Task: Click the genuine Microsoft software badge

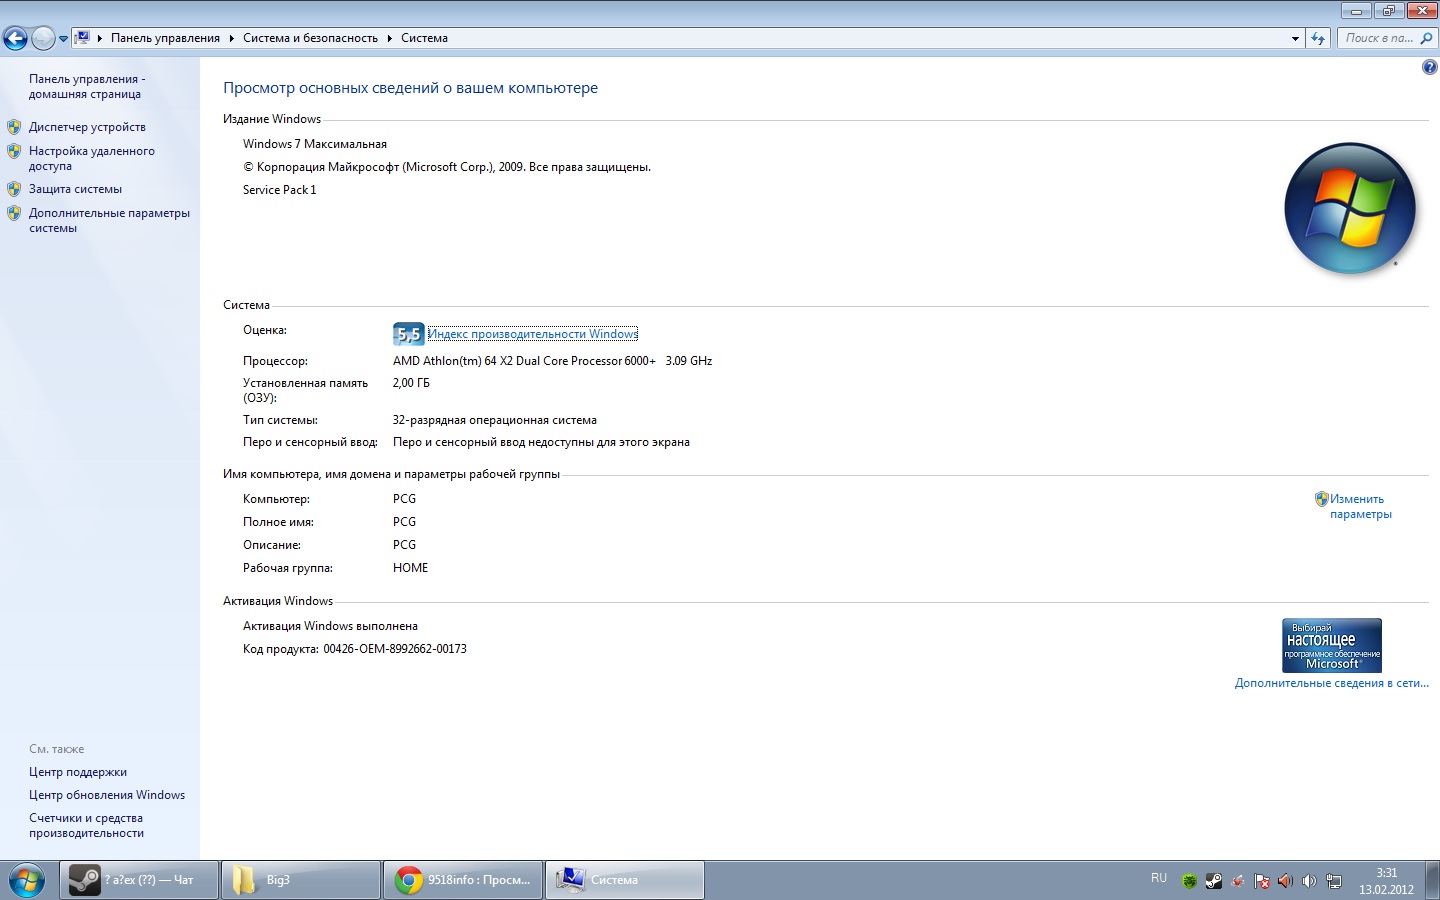Action: click(1332, 645)
